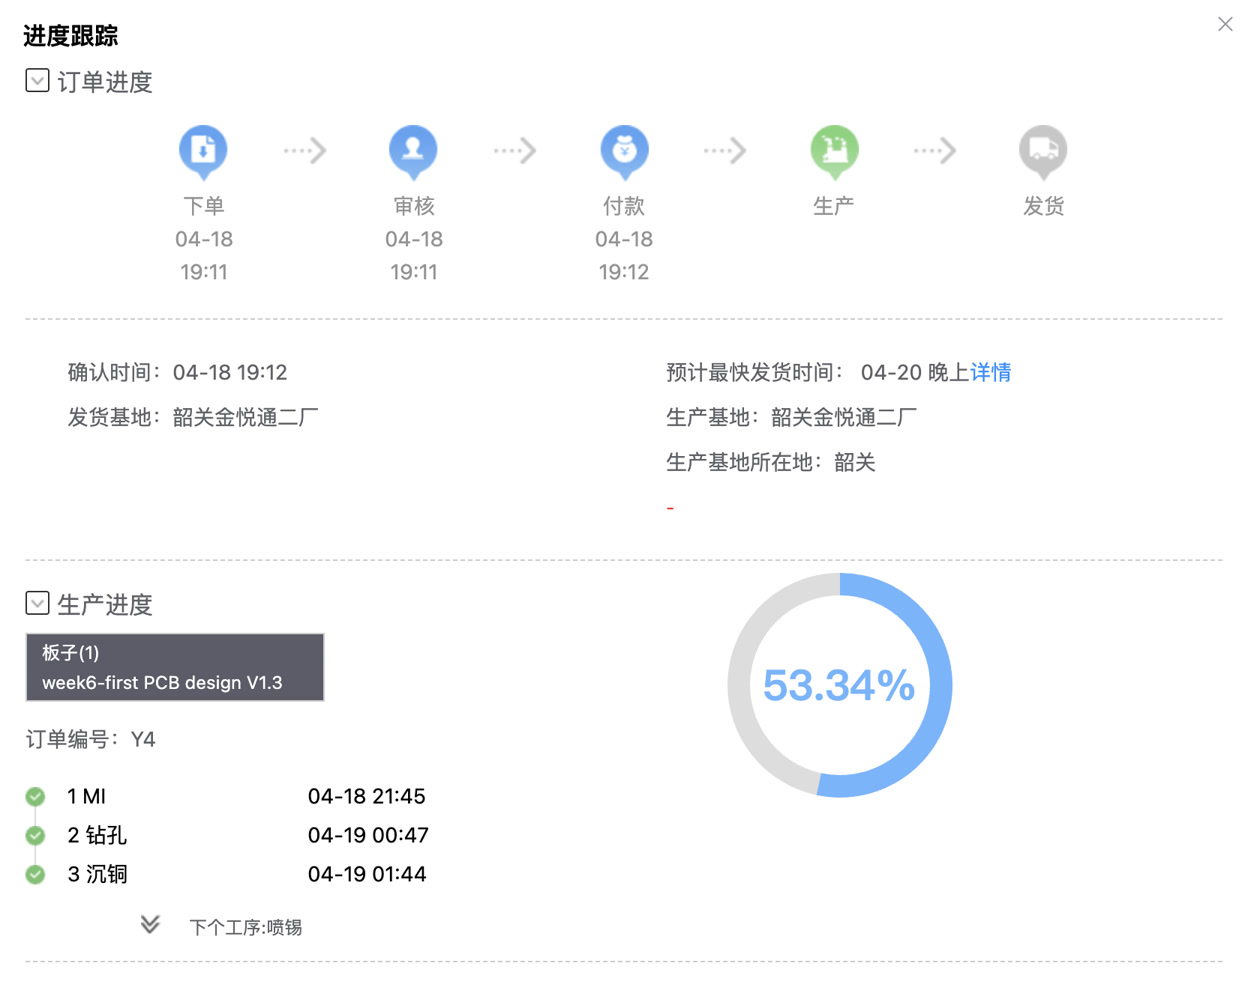Image resolution: width=1260 pixels, height=990 pixels.
Task: Click the 04-19 00:47 timestamp for 钻孔
Action: click(368, 836)
